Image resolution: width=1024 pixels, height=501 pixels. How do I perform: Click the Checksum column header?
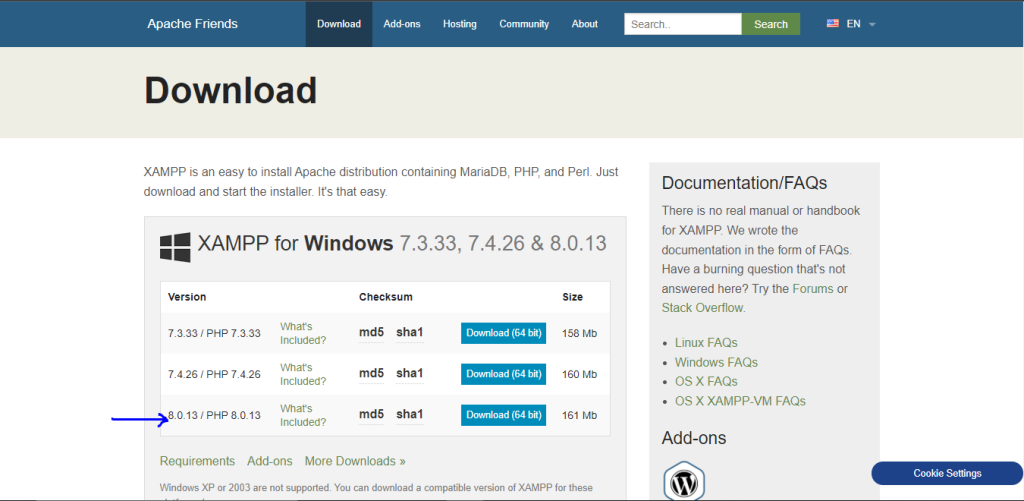coord(385,297)
